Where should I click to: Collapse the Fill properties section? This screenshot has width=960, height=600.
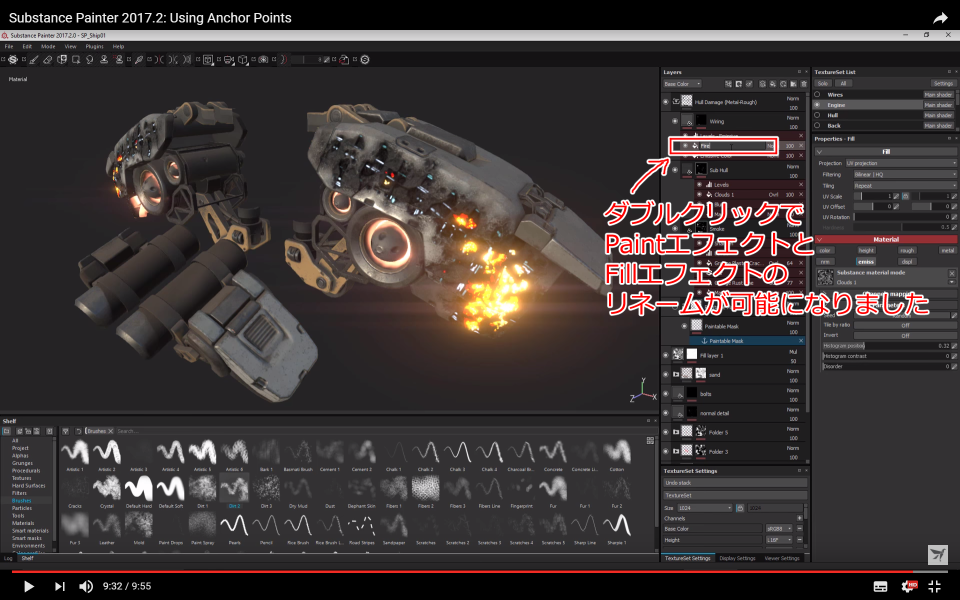(x=819, y=152)
